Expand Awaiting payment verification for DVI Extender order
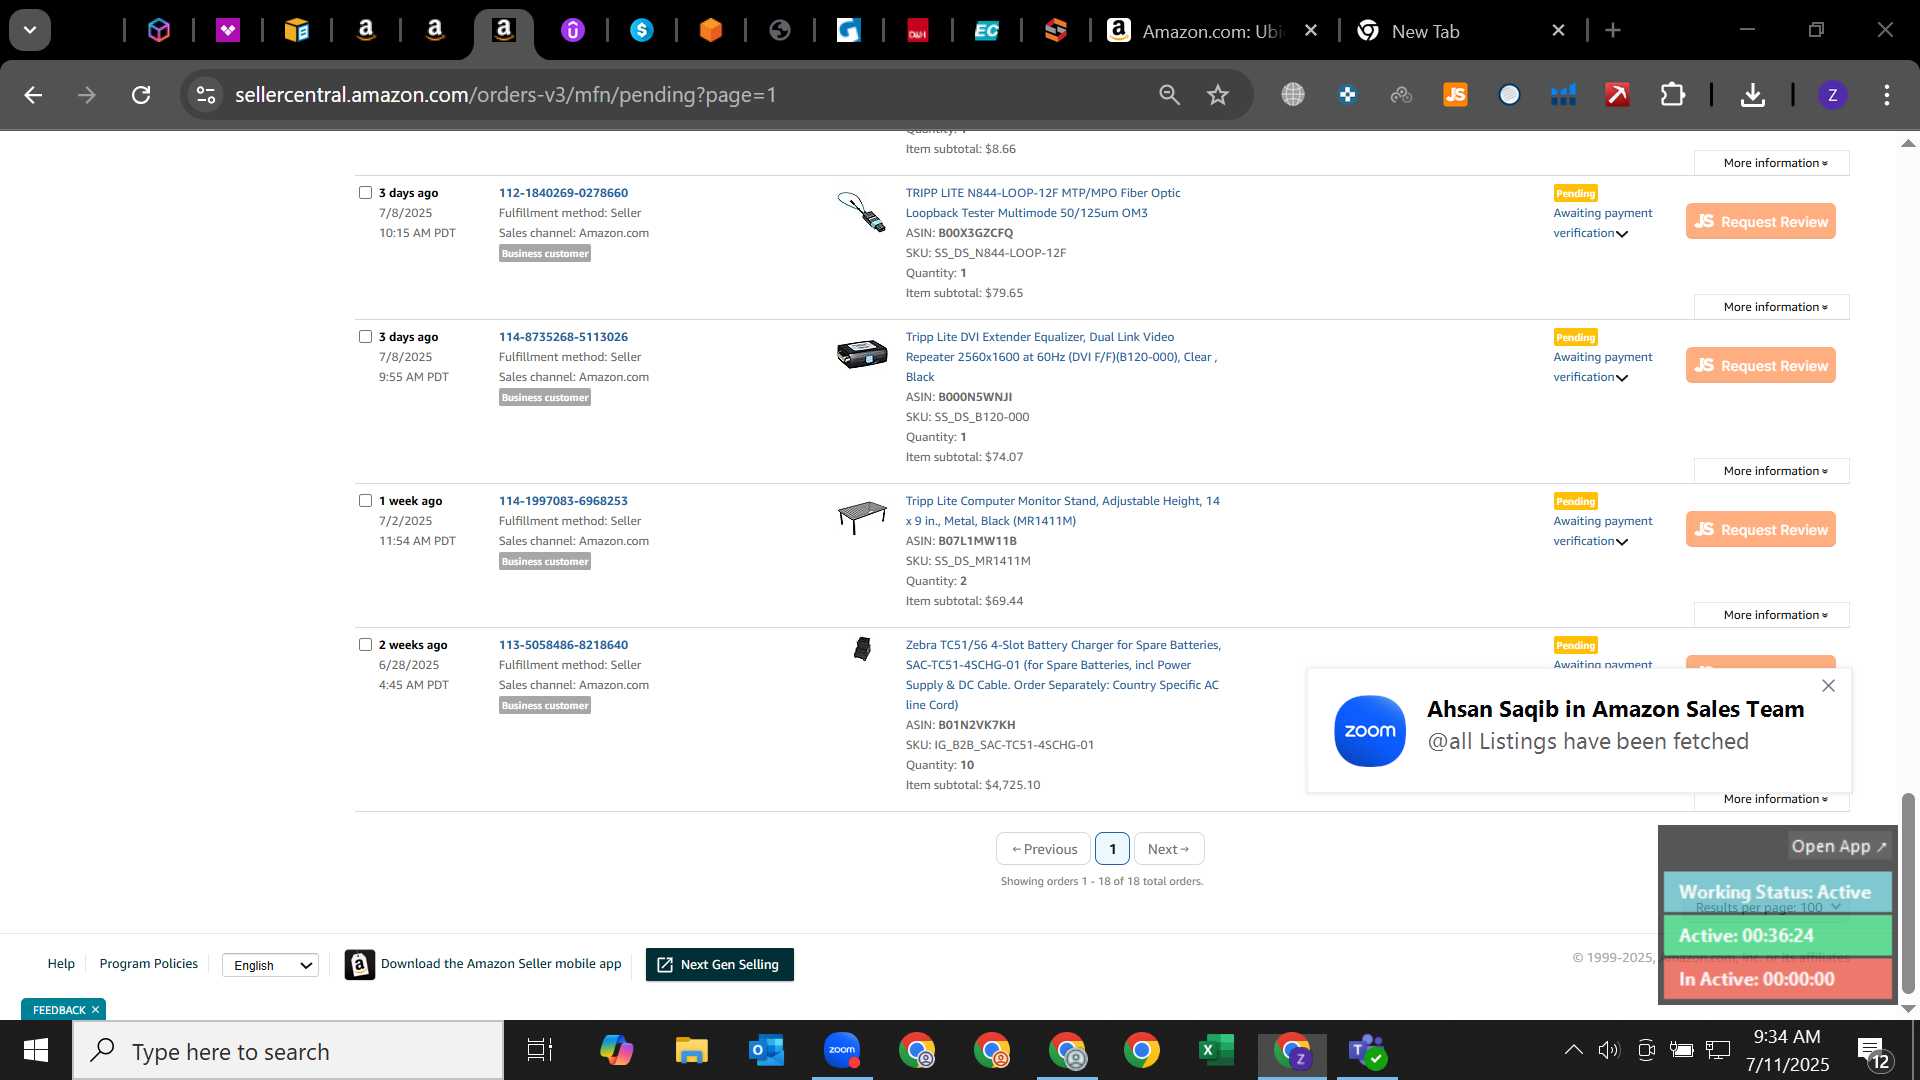1920x1080 pixels. pyautogui.click(x=1603, y=367)
